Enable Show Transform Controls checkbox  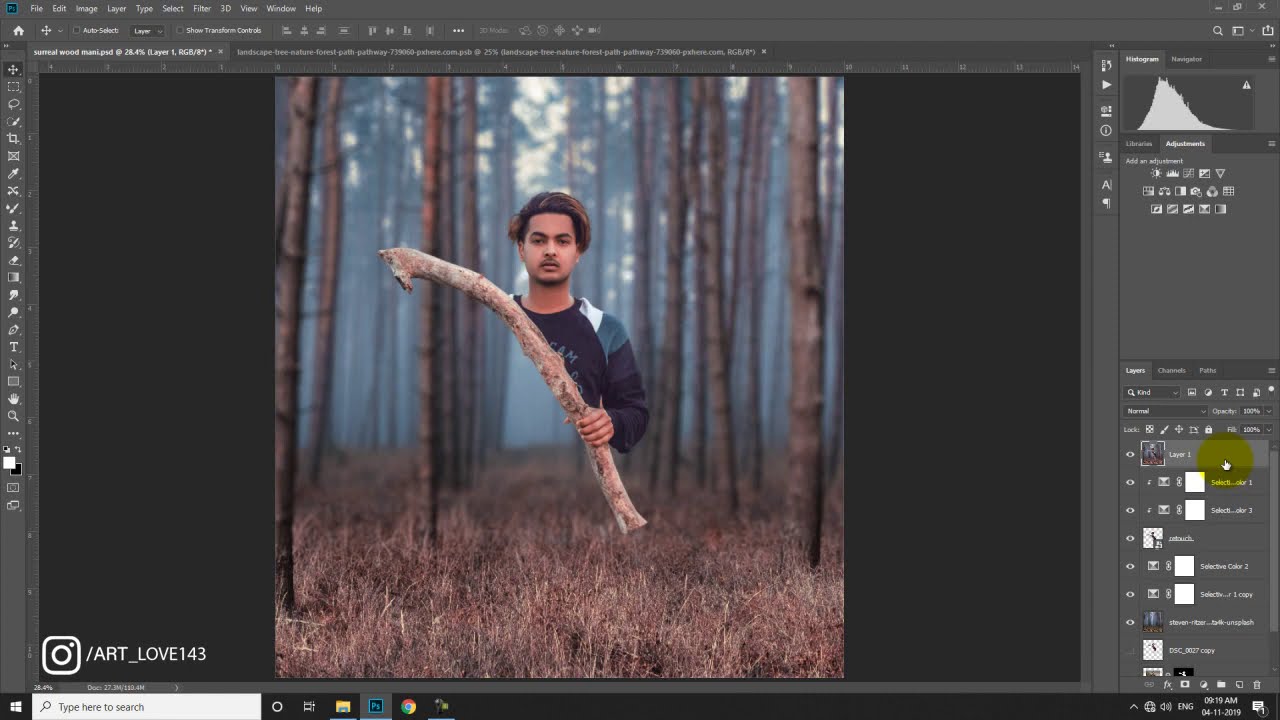(180, 30)
